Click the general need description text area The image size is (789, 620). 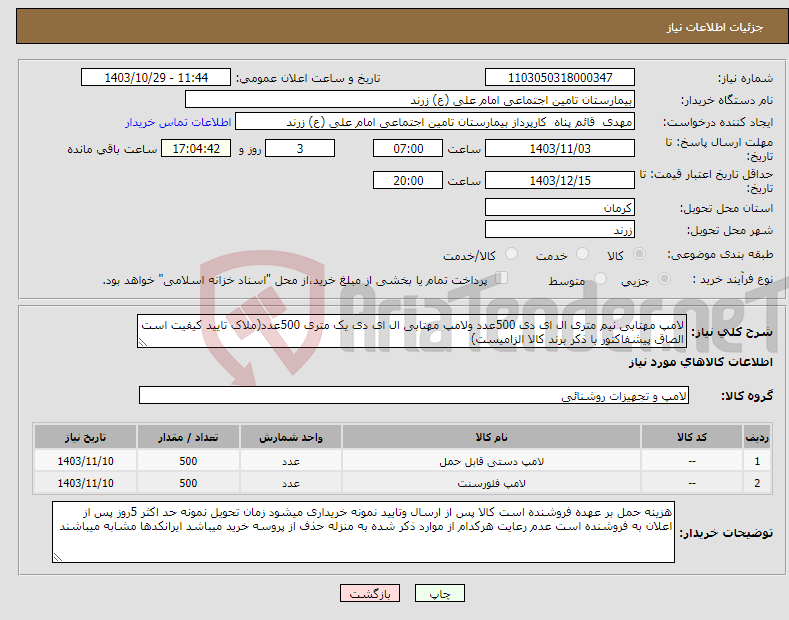point(412,331)
